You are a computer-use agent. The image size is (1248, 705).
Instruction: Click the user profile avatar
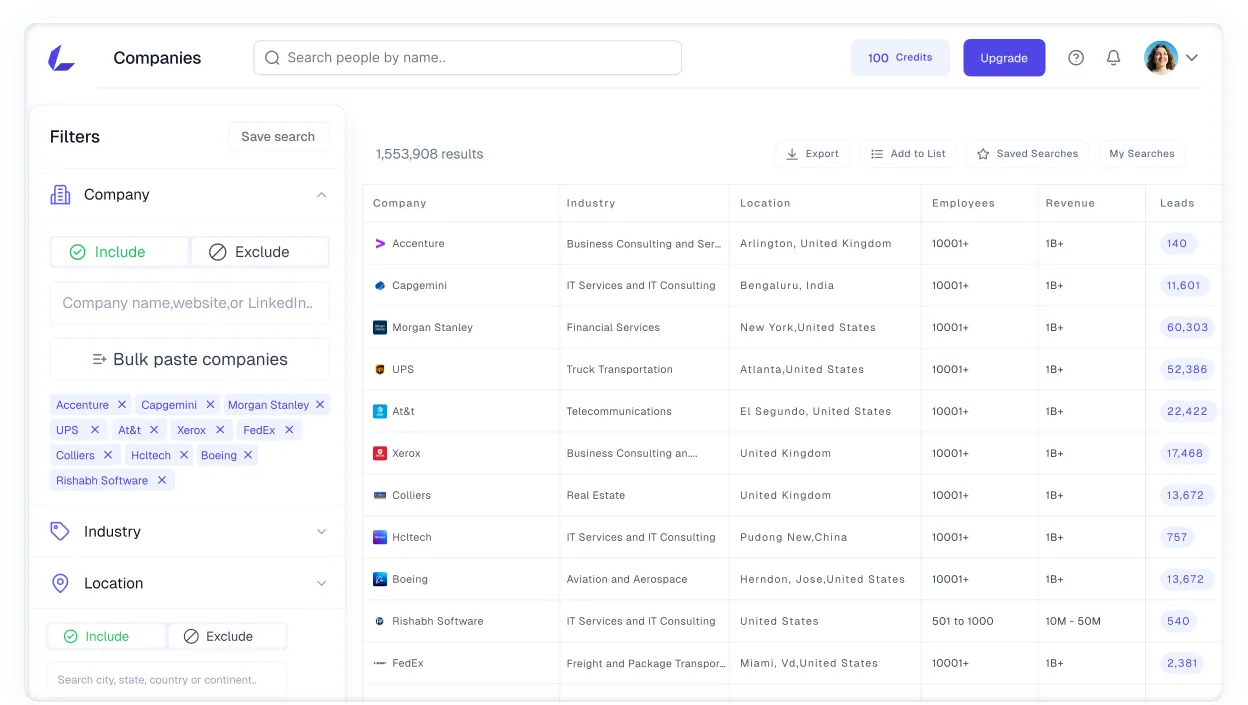click(x=1161, y=58)
